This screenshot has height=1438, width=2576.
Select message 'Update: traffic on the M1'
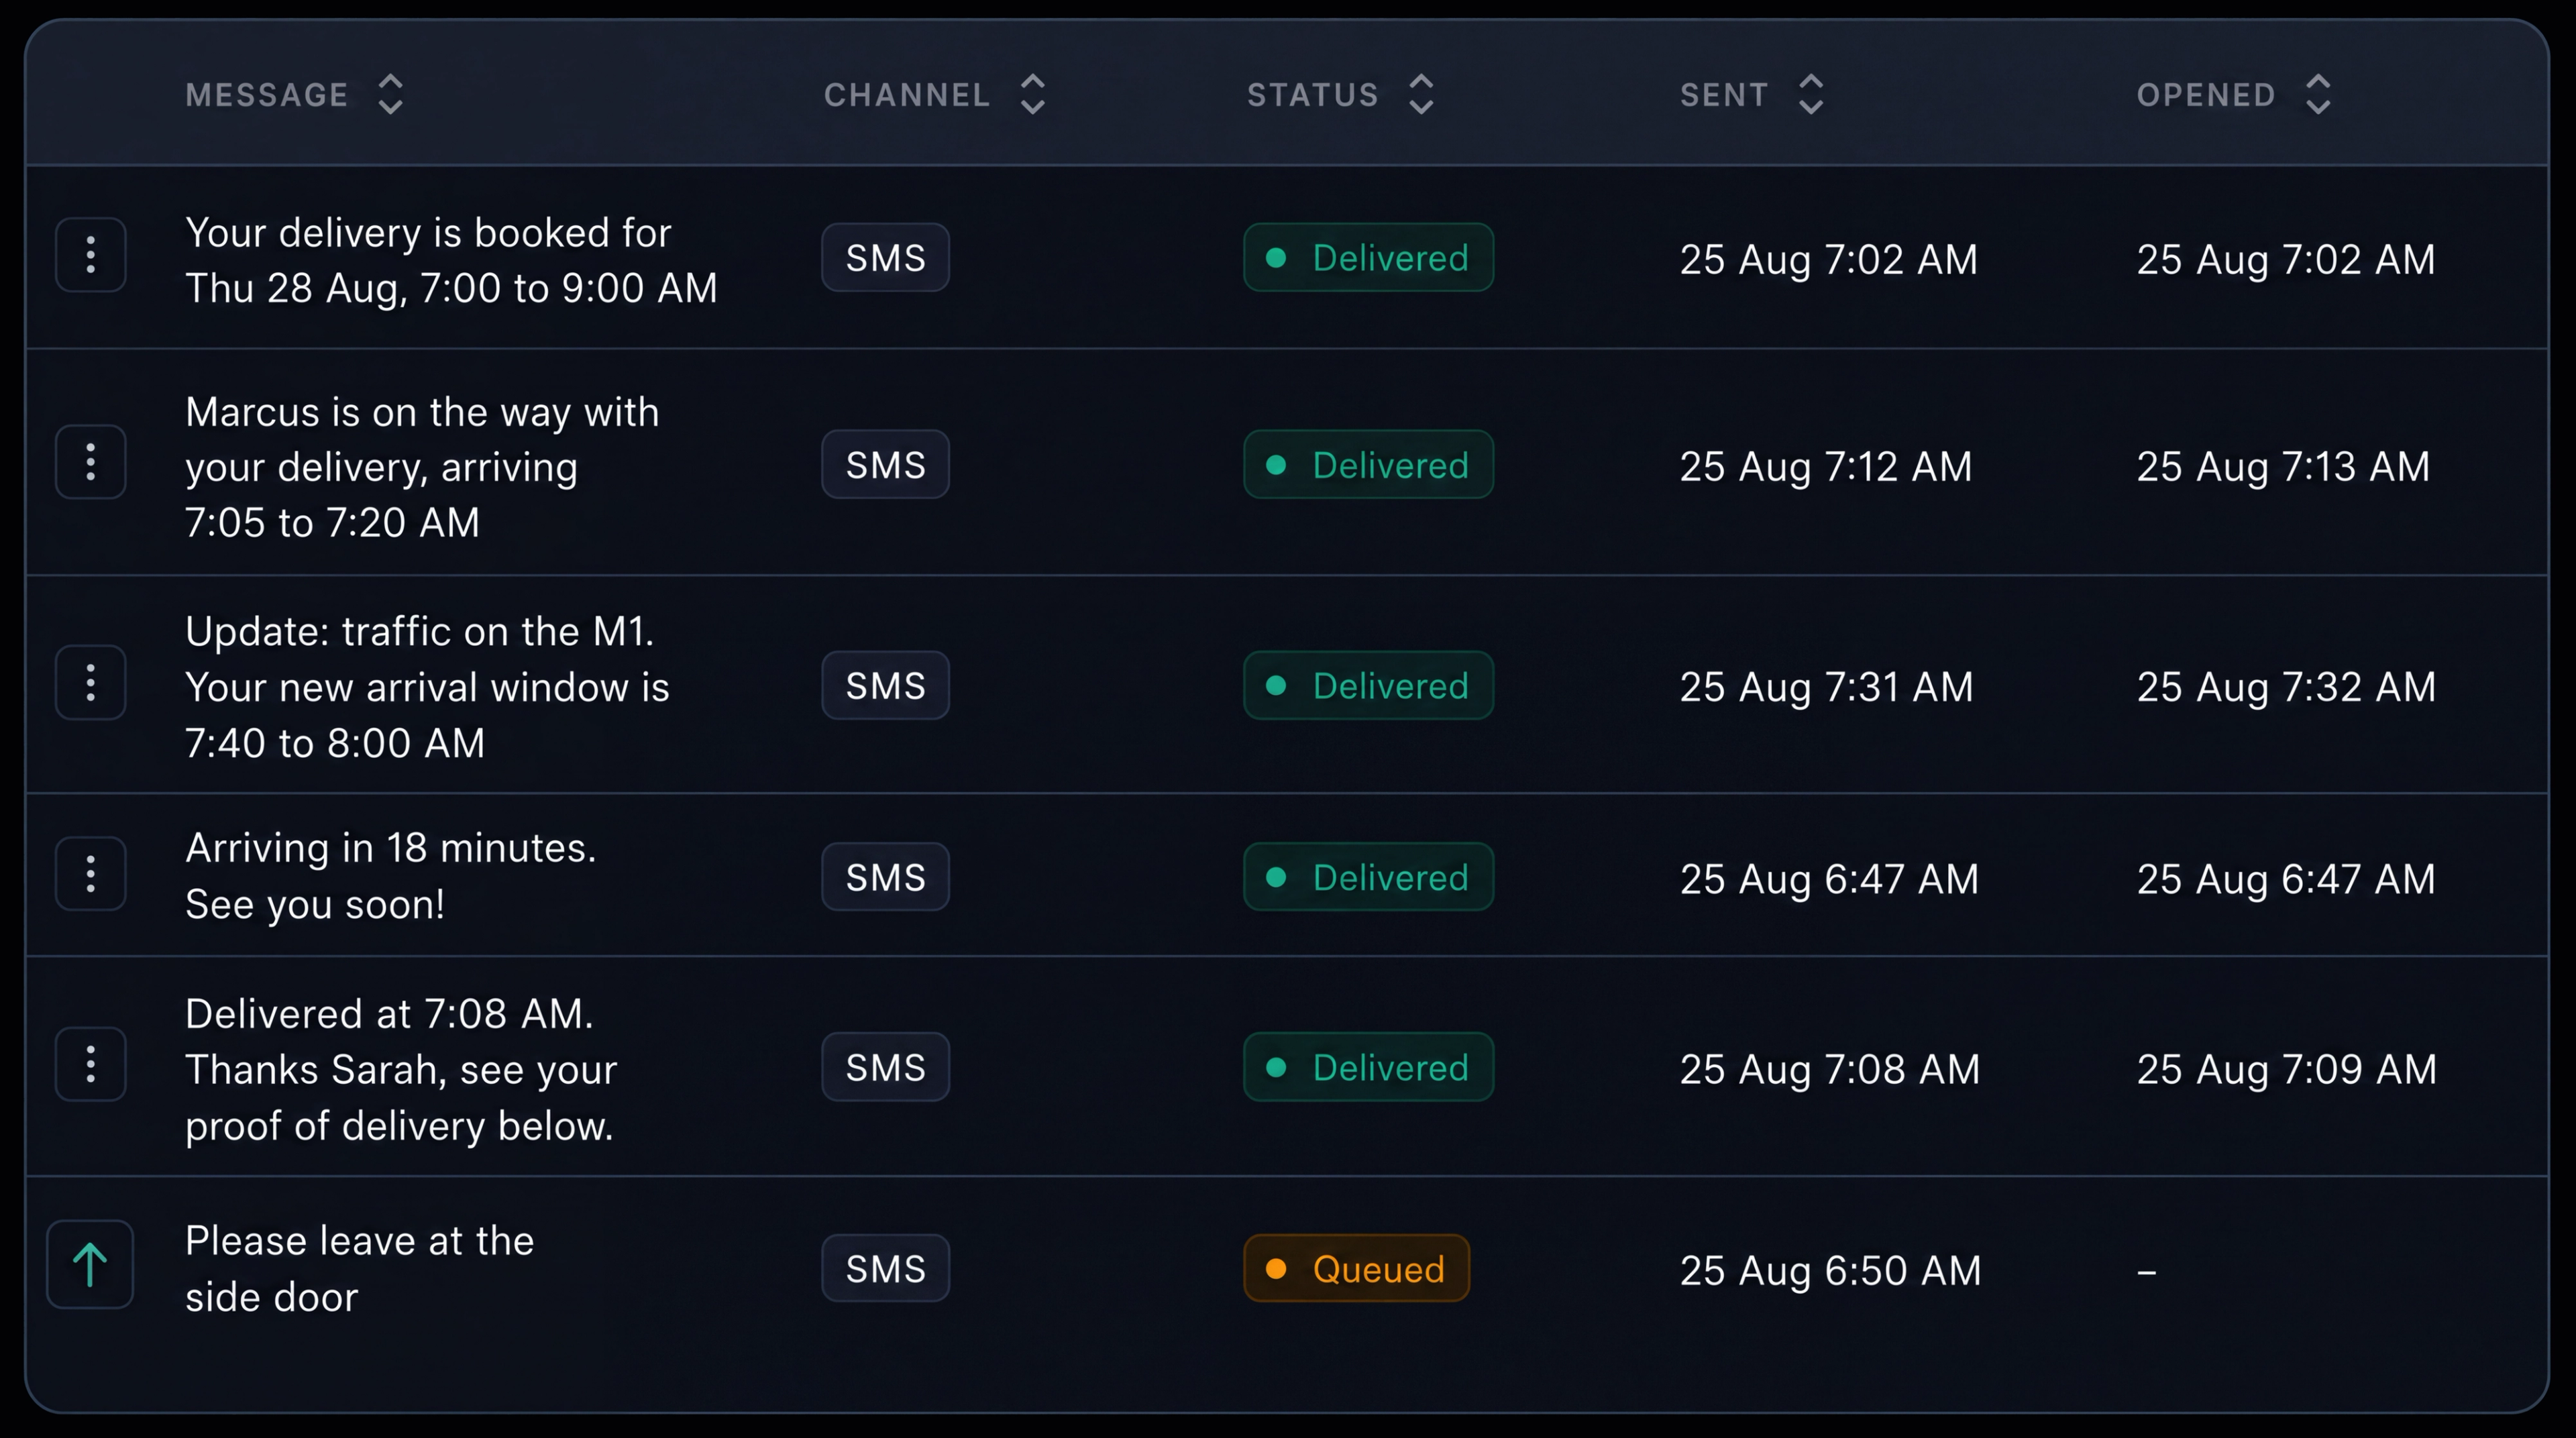(x=427, y=687)
